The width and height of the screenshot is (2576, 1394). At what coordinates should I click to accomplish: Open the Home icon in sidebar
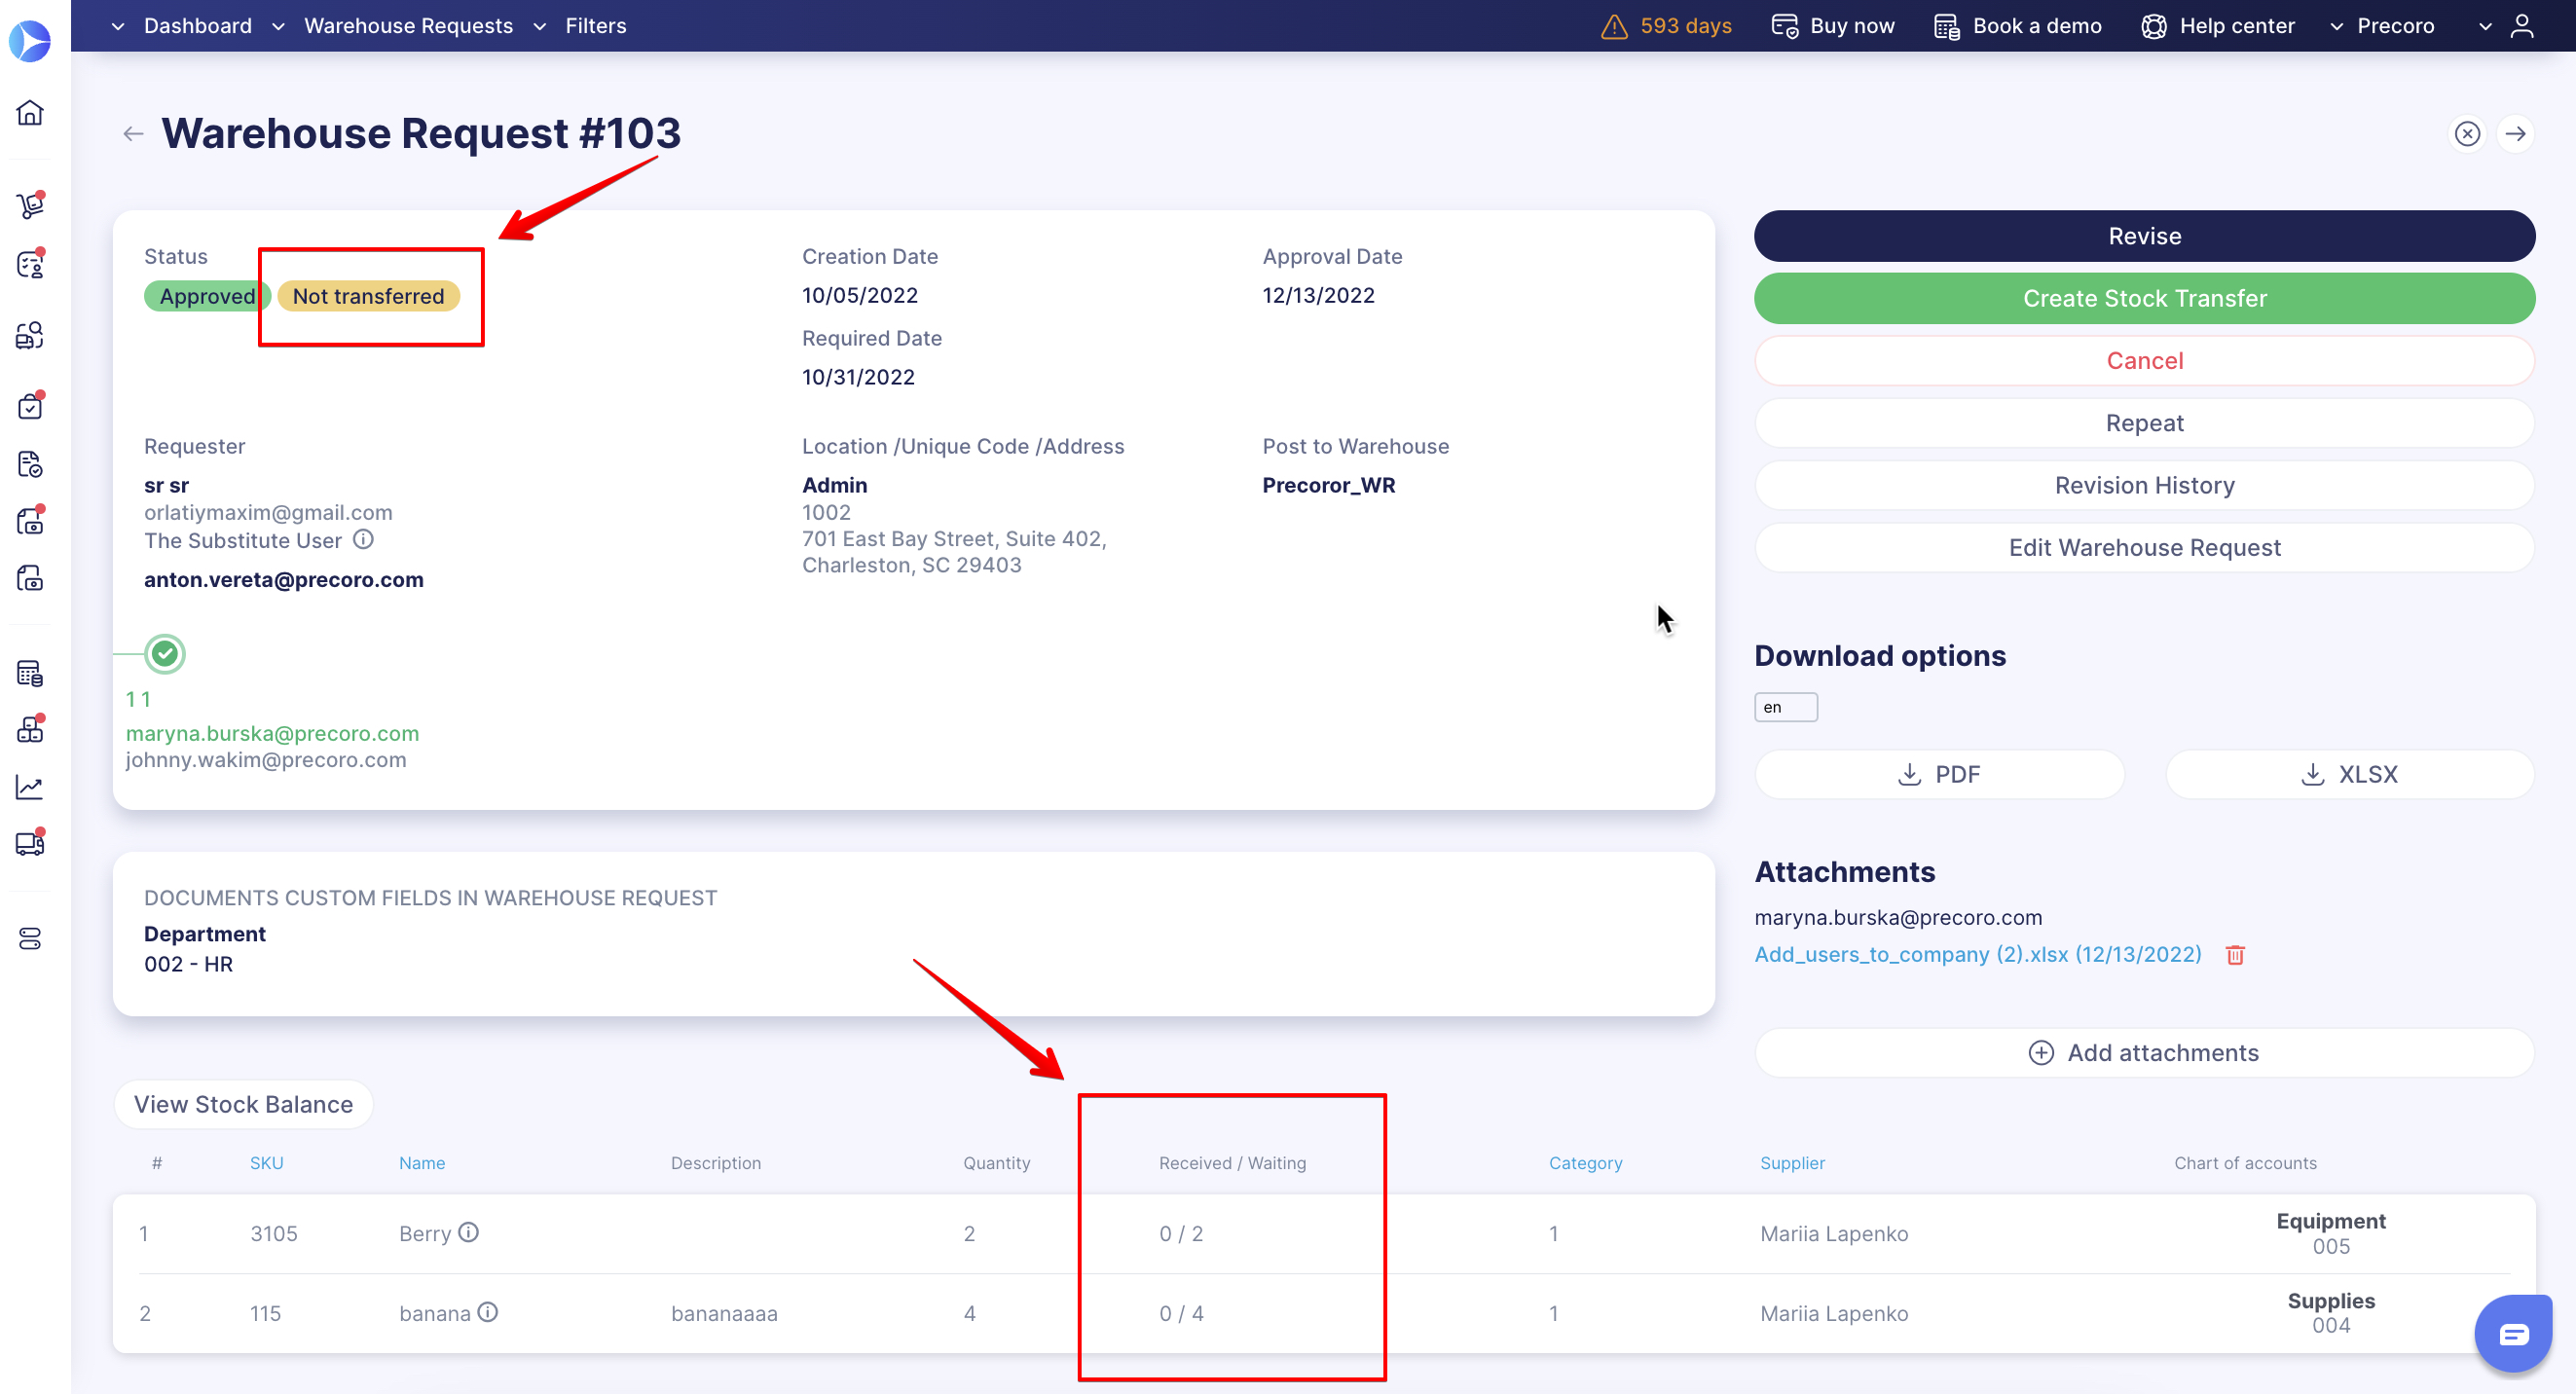[x=30, y=112]
